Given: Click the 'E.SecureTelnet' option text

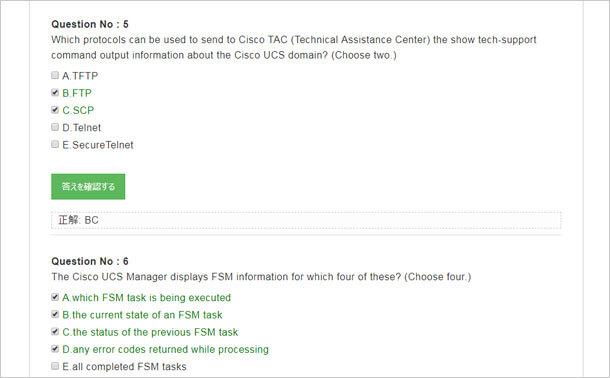Looking at the screenshot, I should pos(98,145).
